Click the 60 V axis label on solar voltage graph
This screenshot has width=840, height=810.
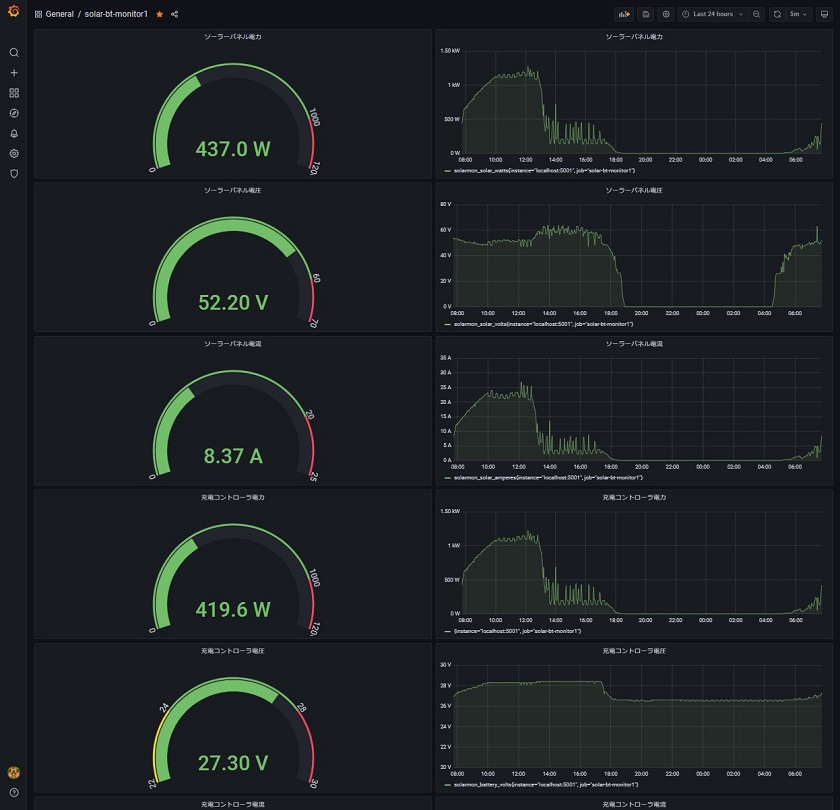click(x=446, y=230)
